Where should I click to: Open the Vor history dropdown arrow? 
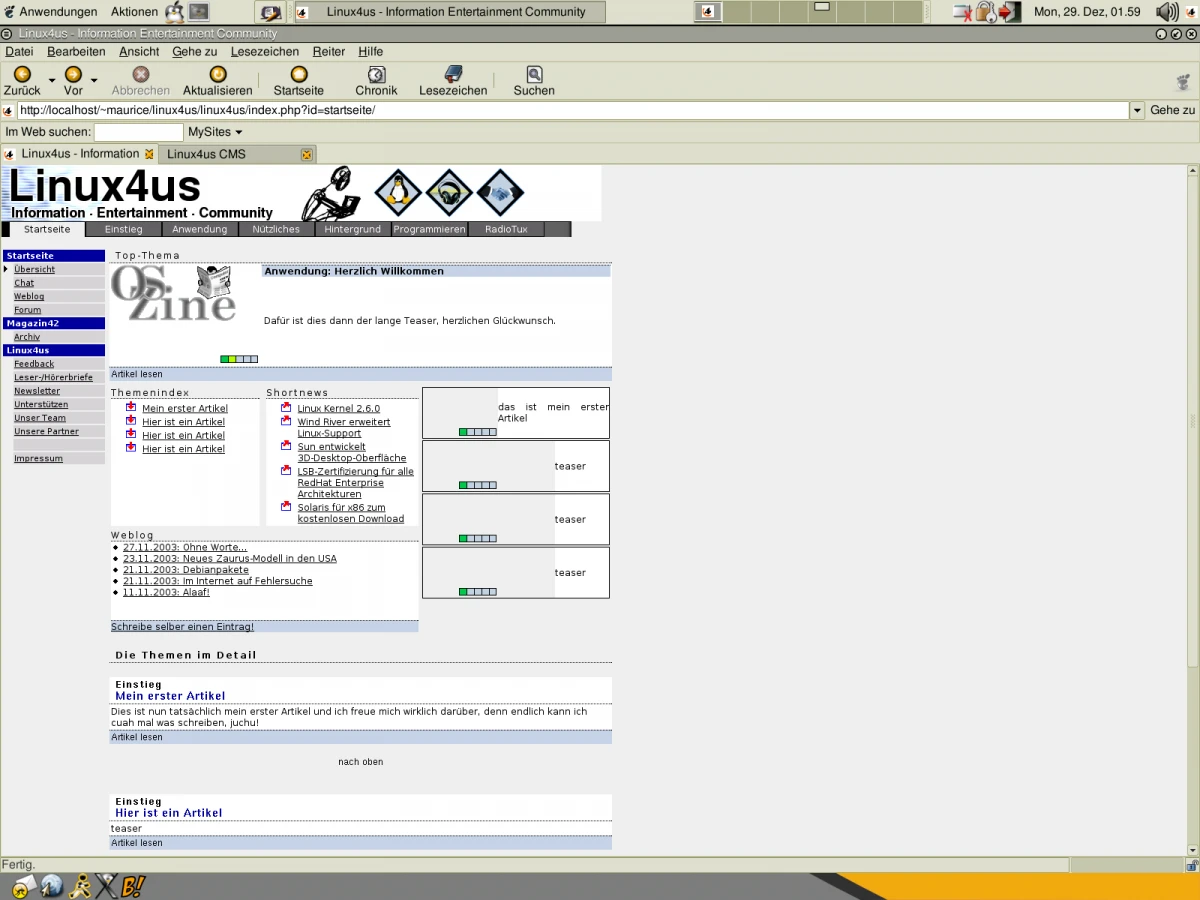click(x=94, y=80)
